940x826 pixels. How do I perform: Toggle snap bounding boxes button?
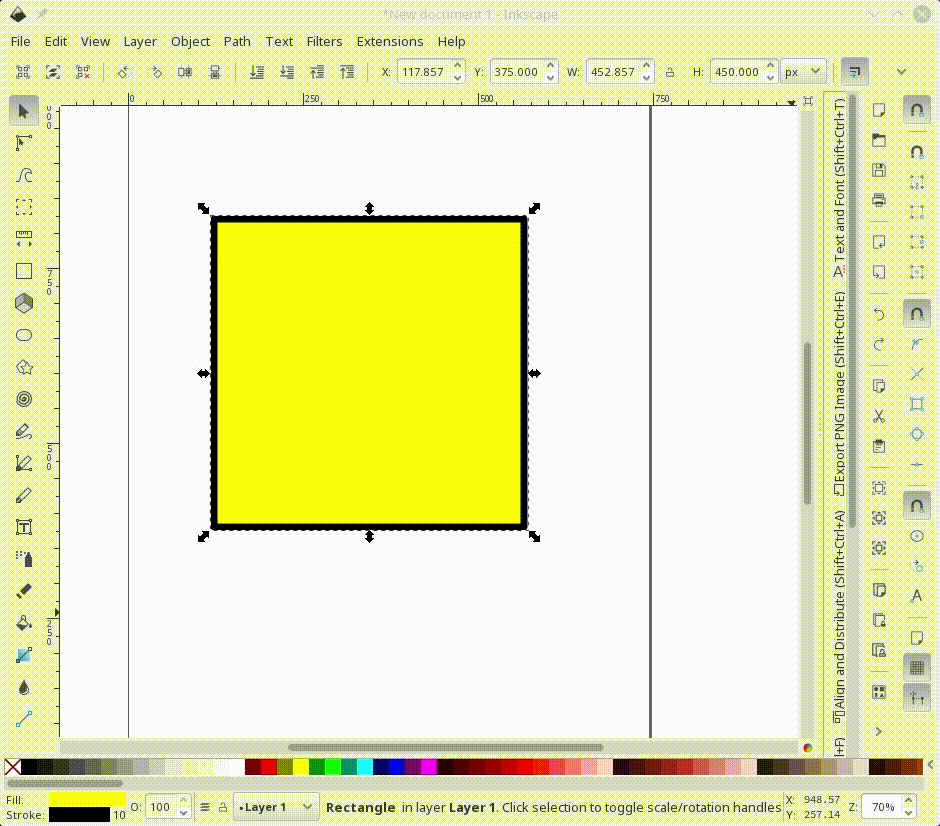(x=917, y=152)
